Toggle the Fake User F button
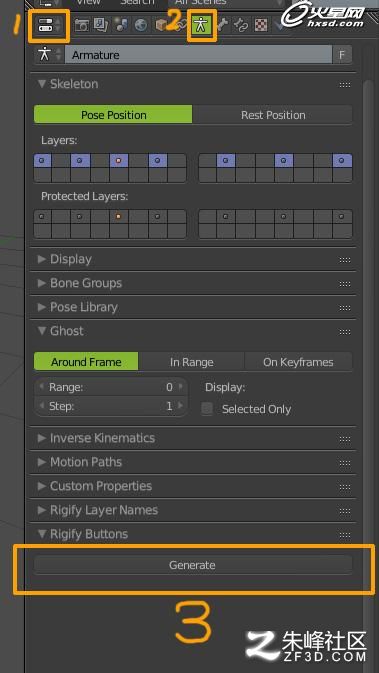 click(342, 55)
